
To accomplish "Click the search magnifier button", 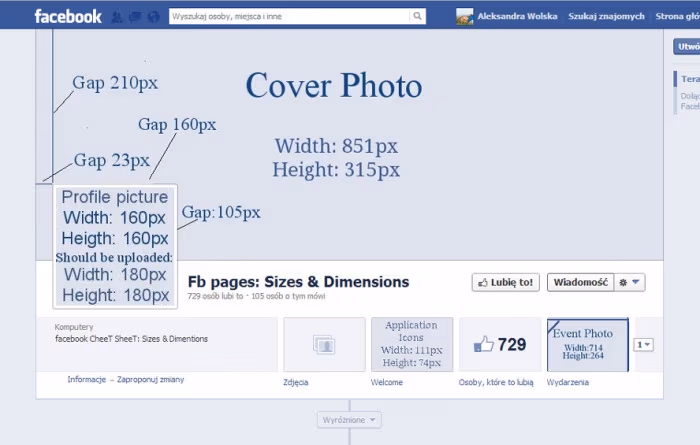I will click(x=417, y=16).
